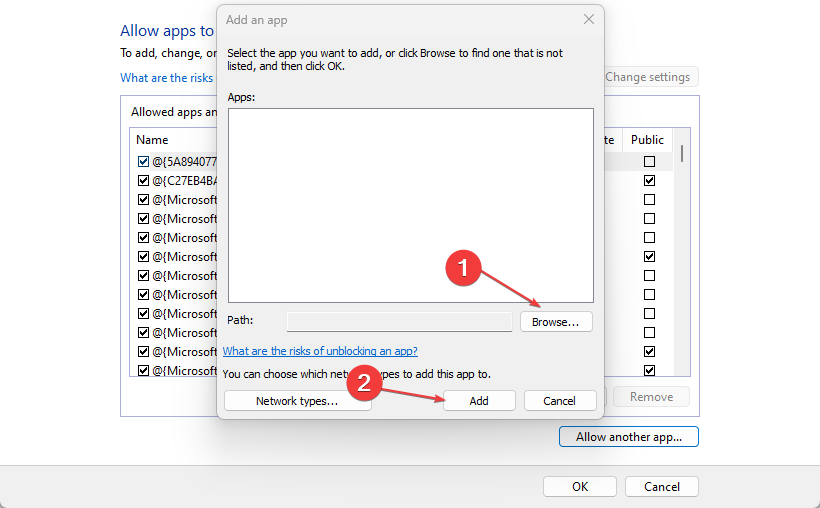Click into the Path text field
820x508 pixels.
400,322
